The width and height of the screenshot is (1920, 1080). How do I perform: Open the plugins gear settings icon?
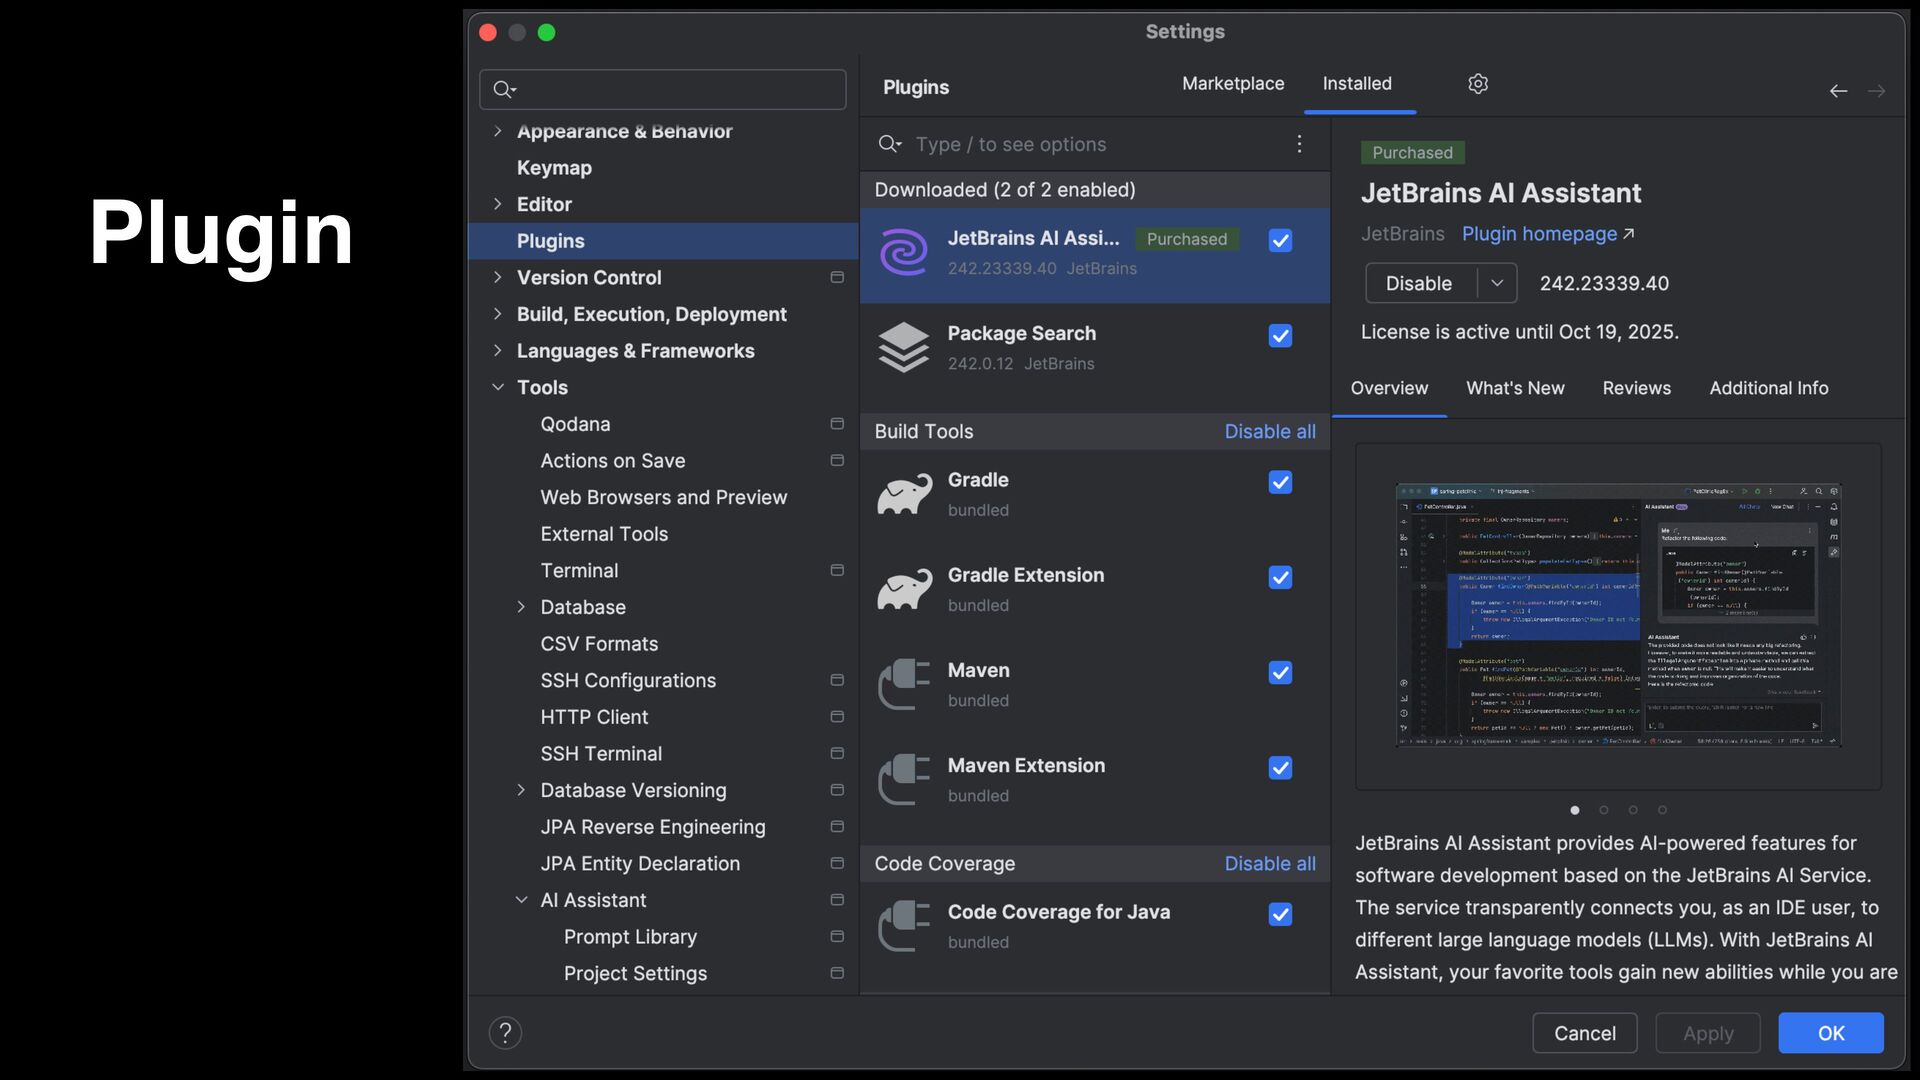[1478, 84]
